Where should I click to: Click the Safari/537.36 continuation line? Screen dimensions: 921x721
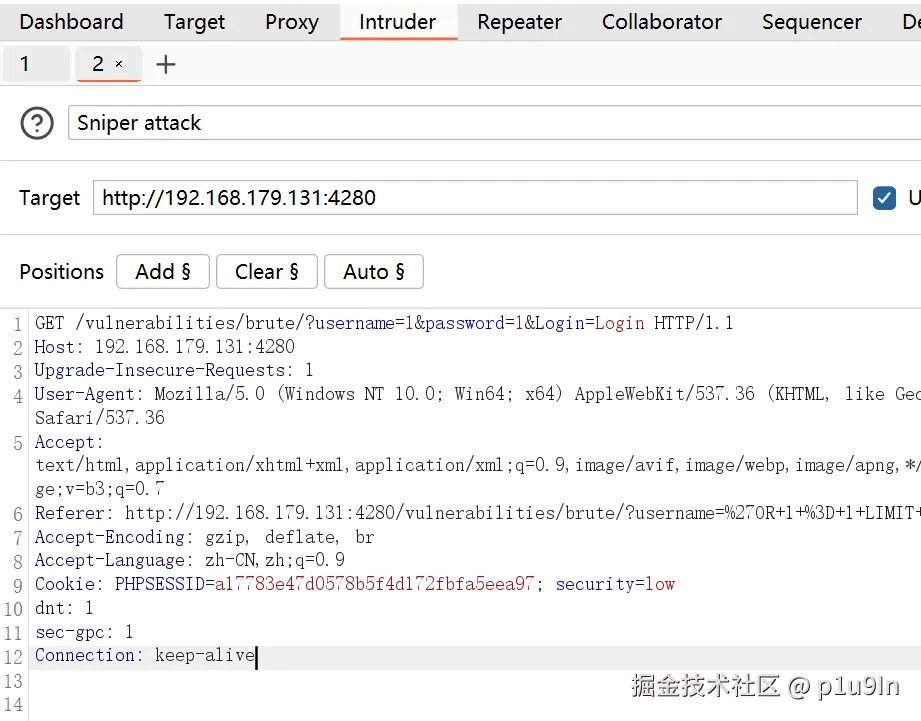(100, 418)
